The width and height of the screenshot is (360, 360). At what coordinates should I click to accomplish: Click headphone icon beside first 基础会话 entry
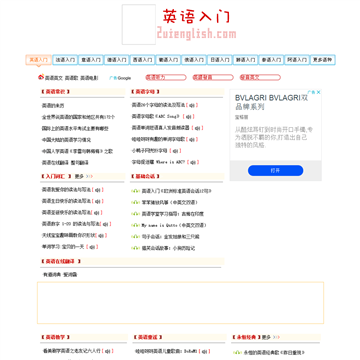point(135,191)
